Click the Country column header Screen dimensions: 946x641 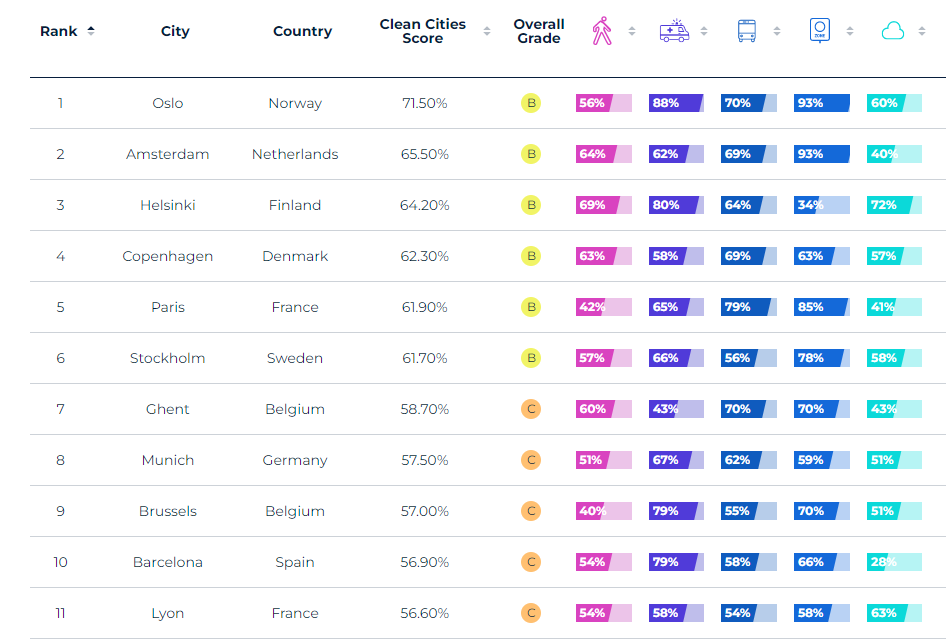click(x=302, y=31)
